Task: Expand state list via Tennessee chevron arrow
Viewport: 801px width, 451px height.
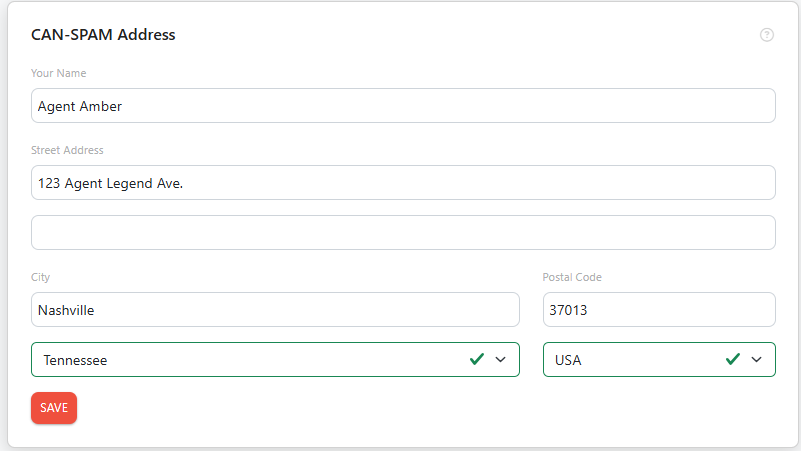Action: 500,360
